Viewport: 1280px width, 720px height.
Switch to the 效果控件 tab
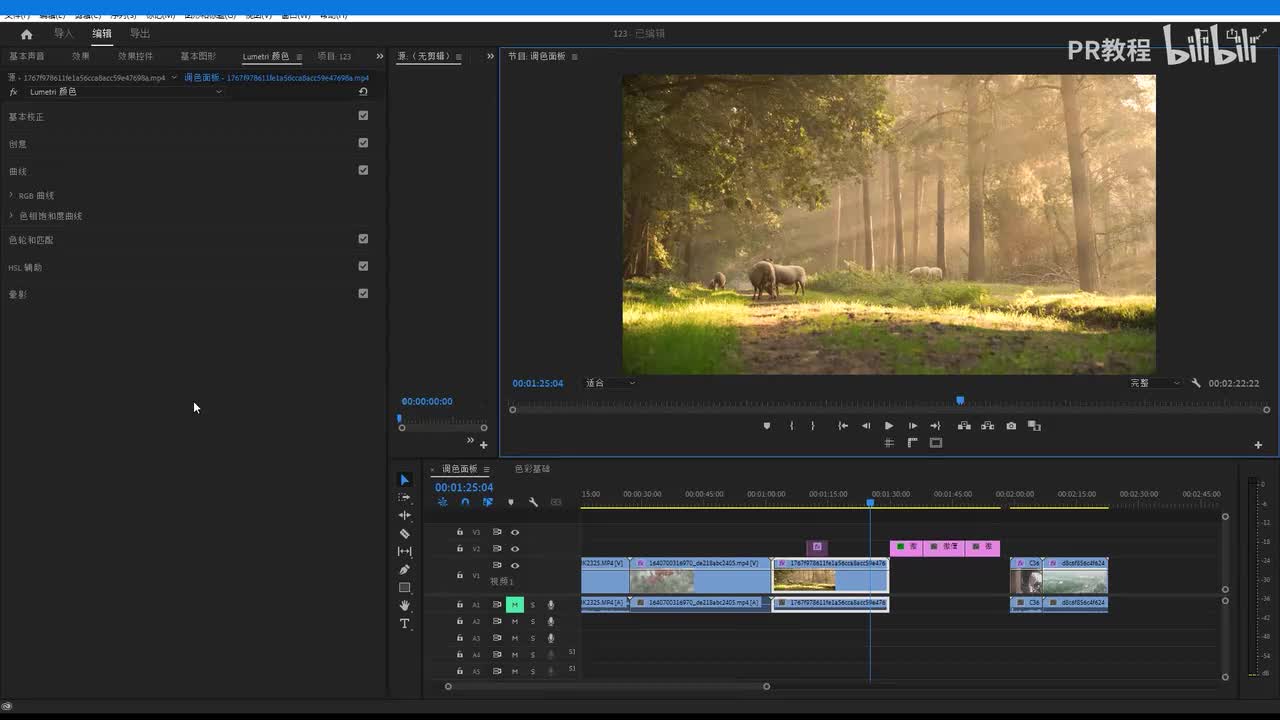136,57
